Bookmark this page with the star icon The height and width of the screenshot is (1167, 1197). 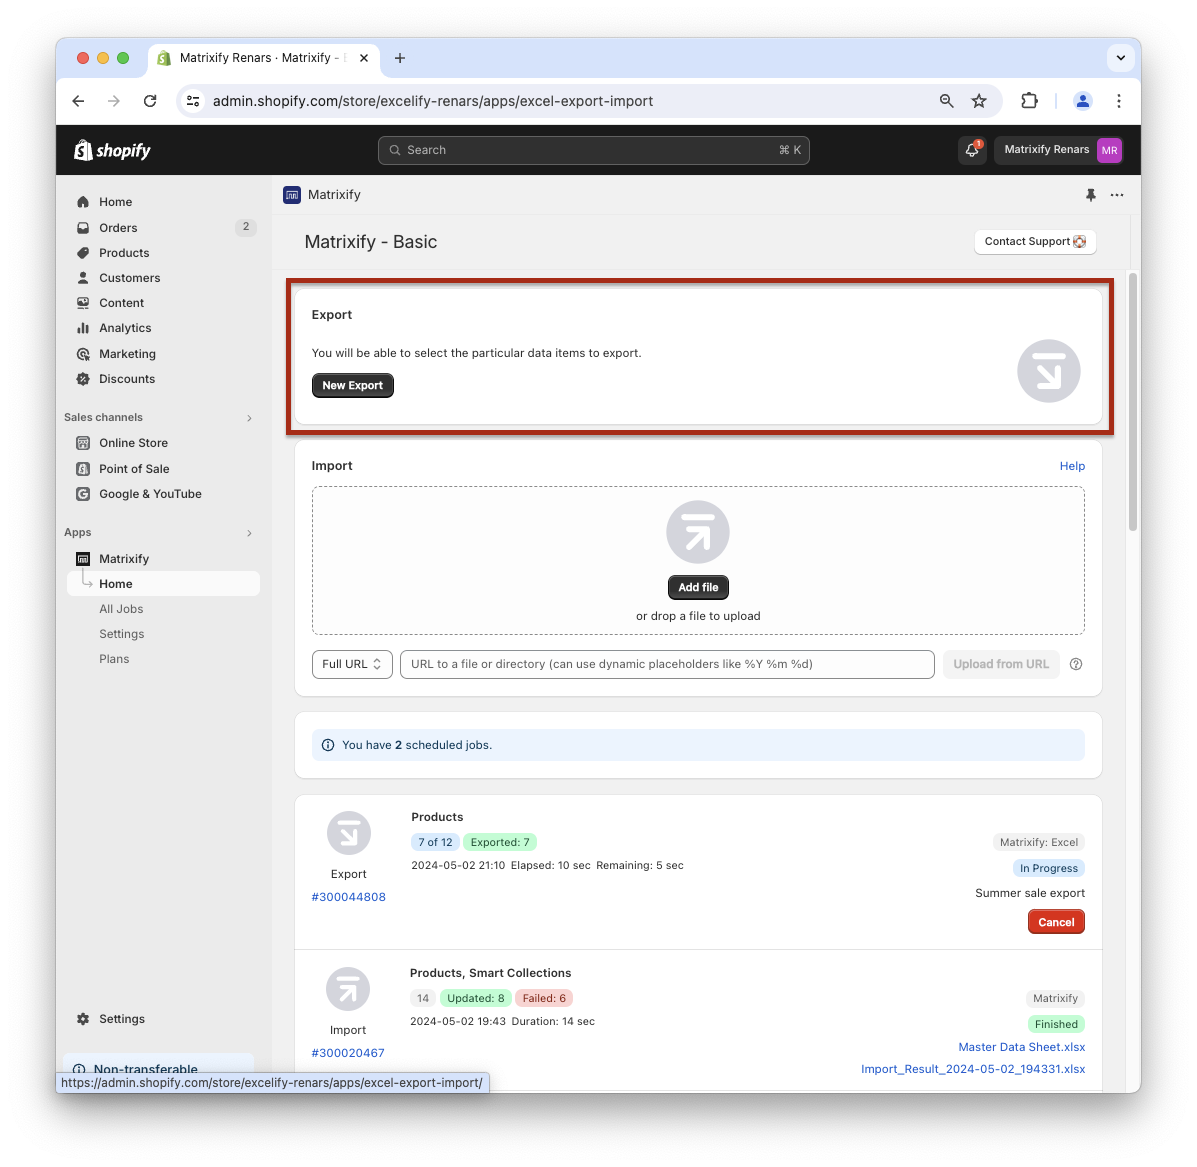pyautogui.click(x=979, y=101)
